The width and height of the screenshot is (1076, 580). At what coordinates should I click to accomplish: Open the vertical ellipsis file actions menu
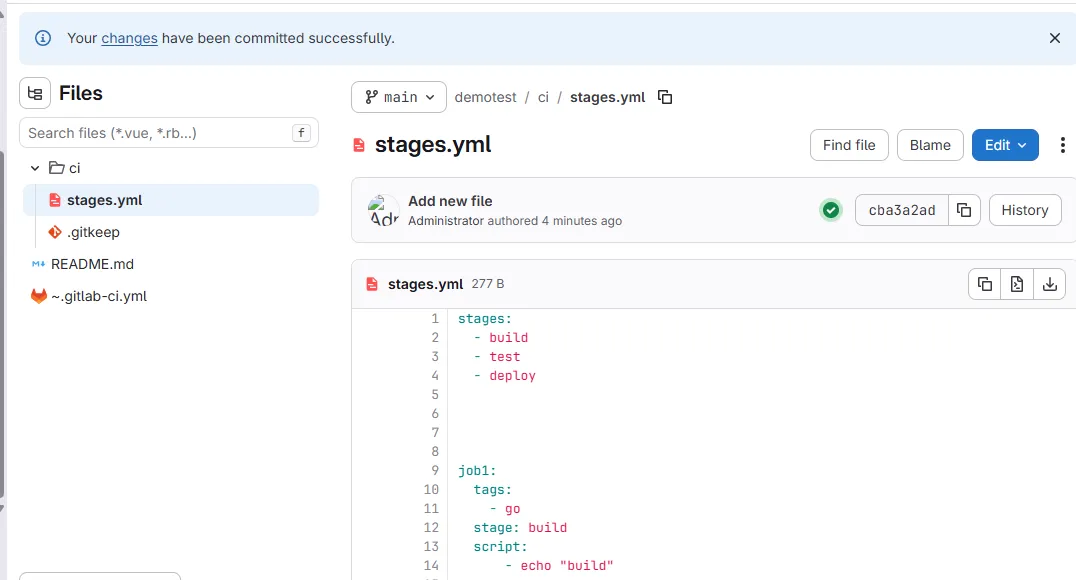click(1062, 145)
